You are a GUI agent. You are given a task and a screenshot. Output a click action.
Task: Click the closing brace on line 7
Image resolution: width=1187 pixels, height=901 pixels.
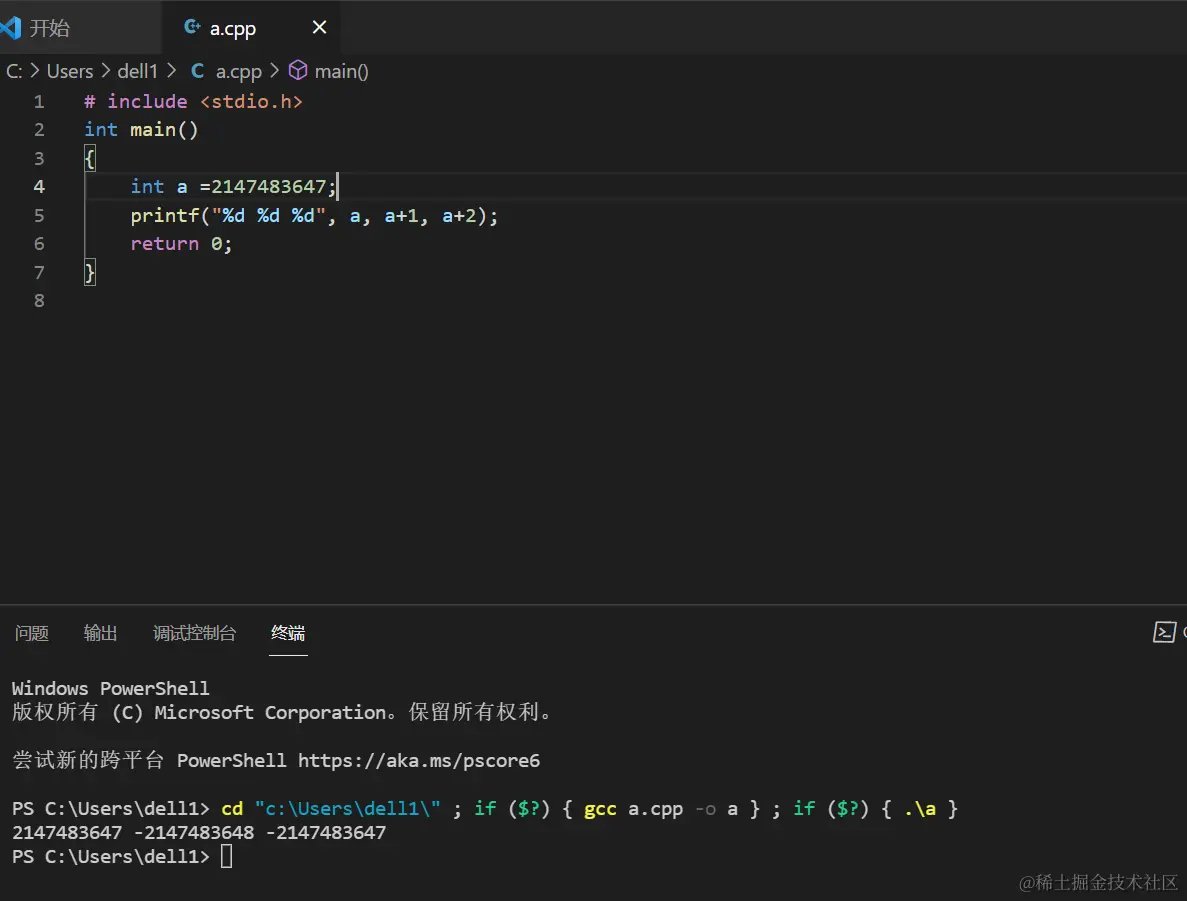[x=89, y=272]
